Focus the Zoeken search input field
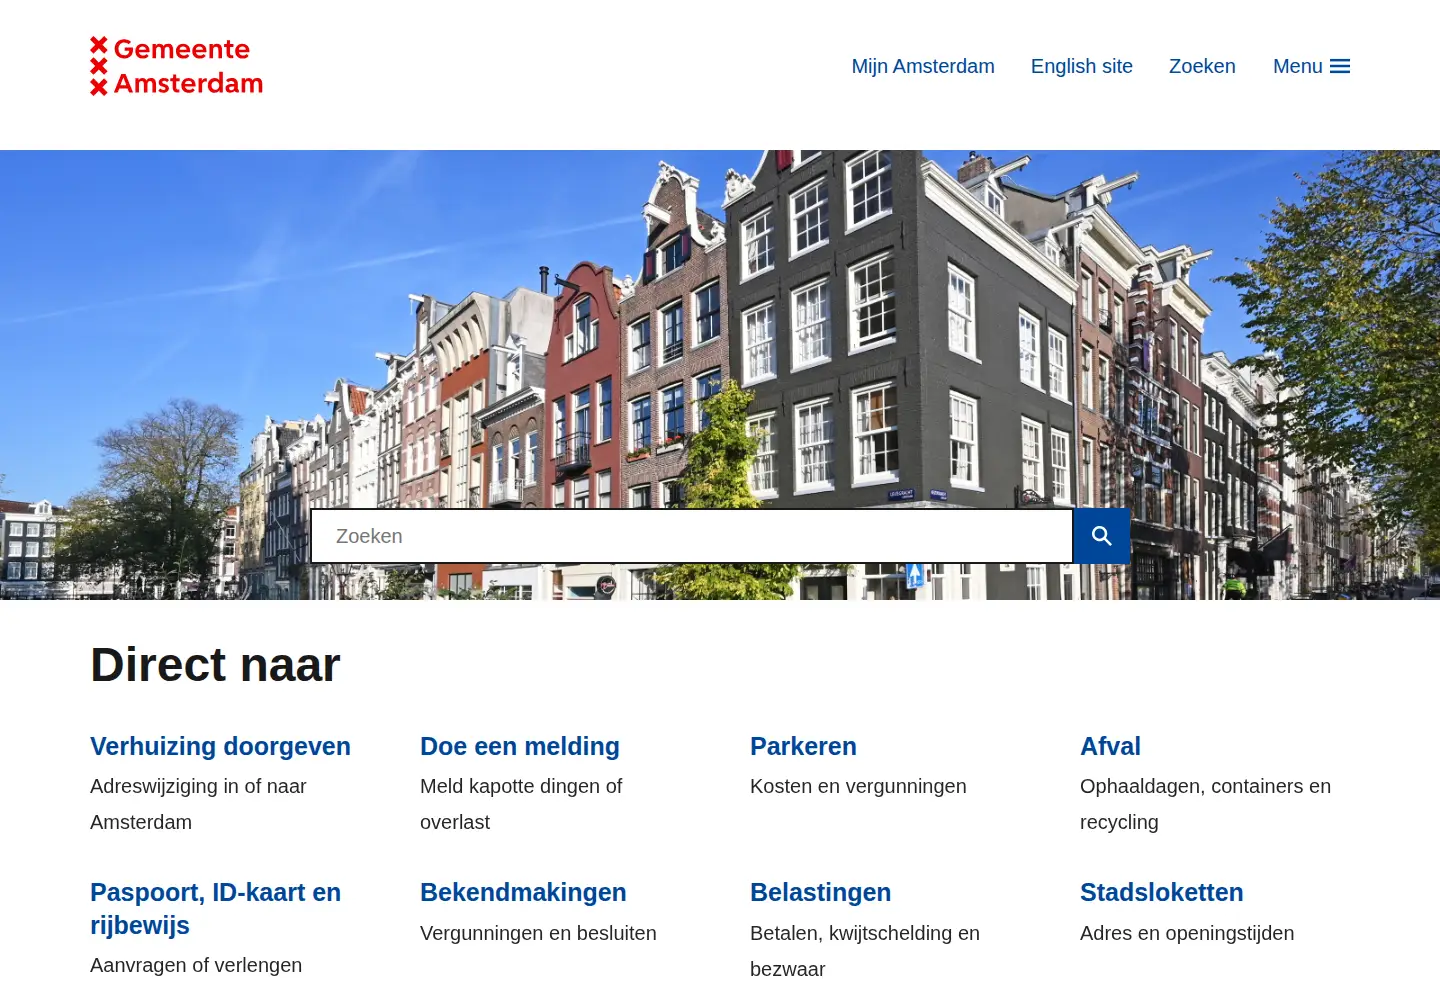1440x1000 pixels. click(692, 536)
